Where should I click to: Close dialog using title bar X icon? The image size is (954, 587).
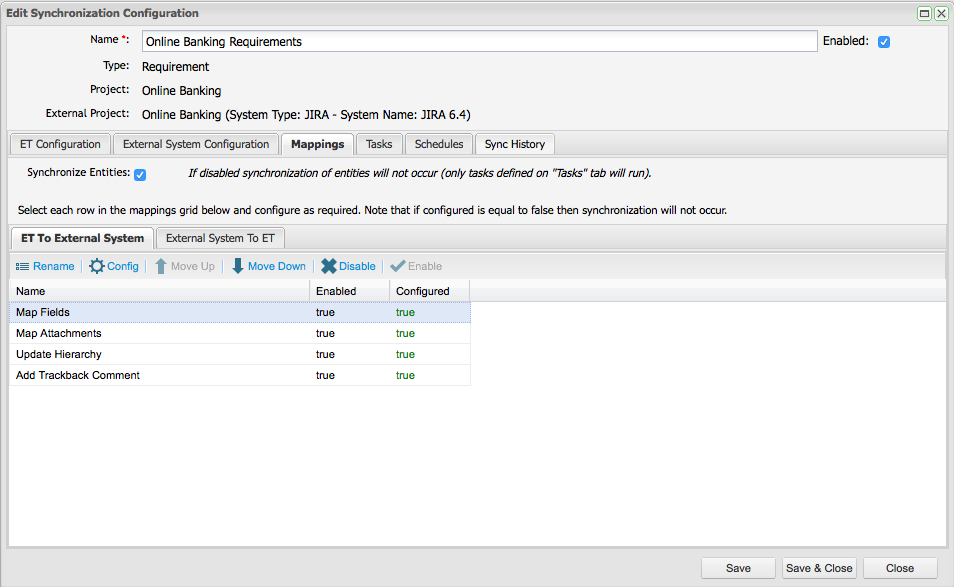[941, 13]
